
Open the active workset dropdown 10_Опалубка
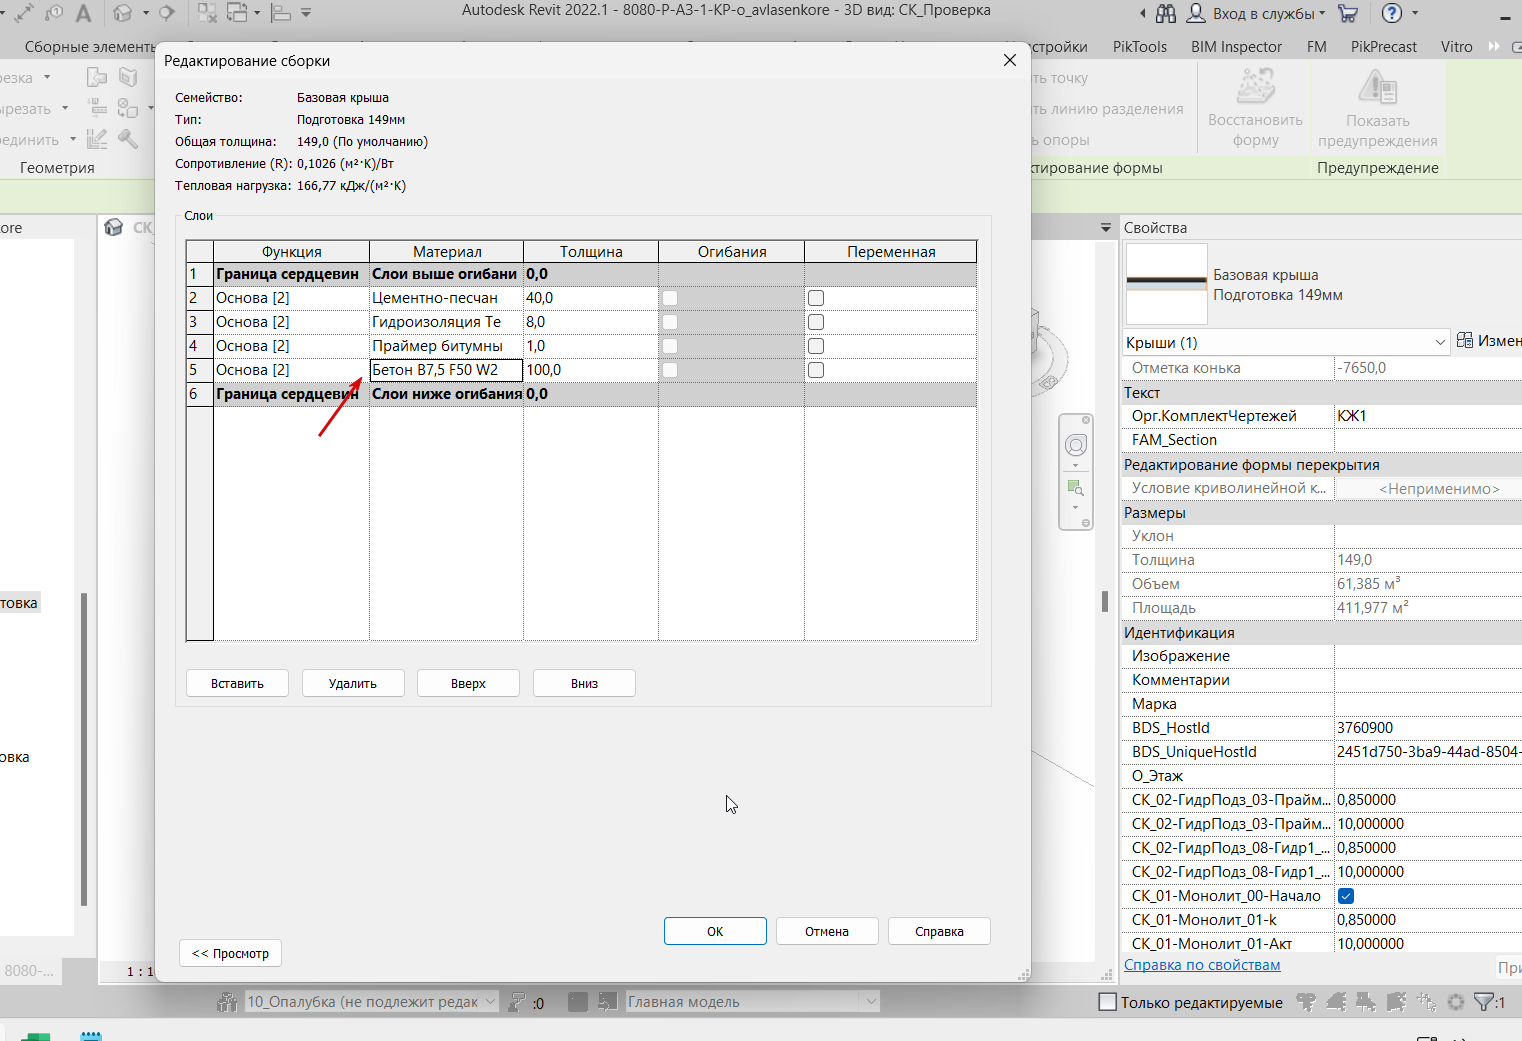[371, 1002]
